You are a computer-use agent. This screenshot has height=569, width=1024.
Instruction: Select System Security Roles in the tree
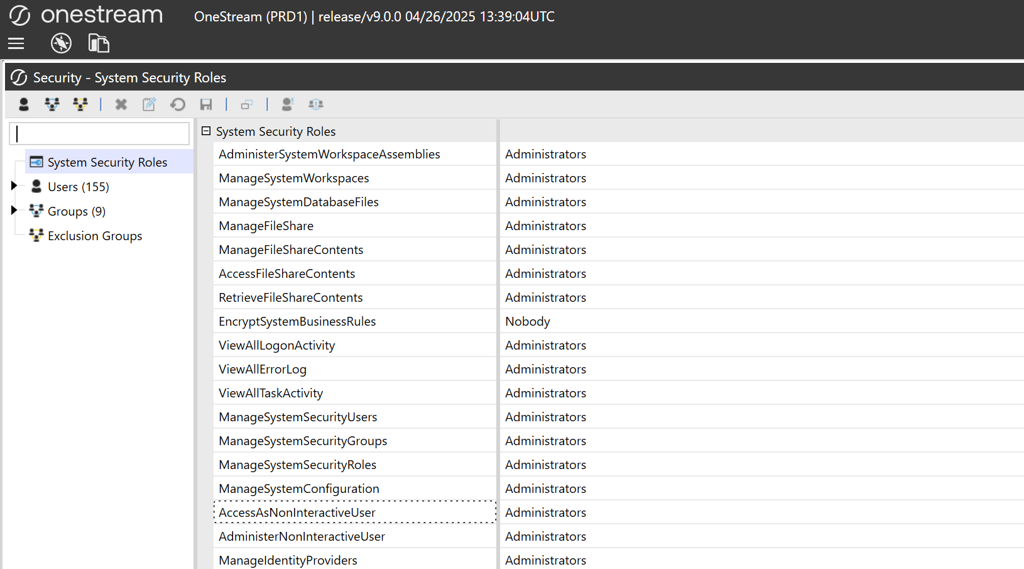point(107,162)
